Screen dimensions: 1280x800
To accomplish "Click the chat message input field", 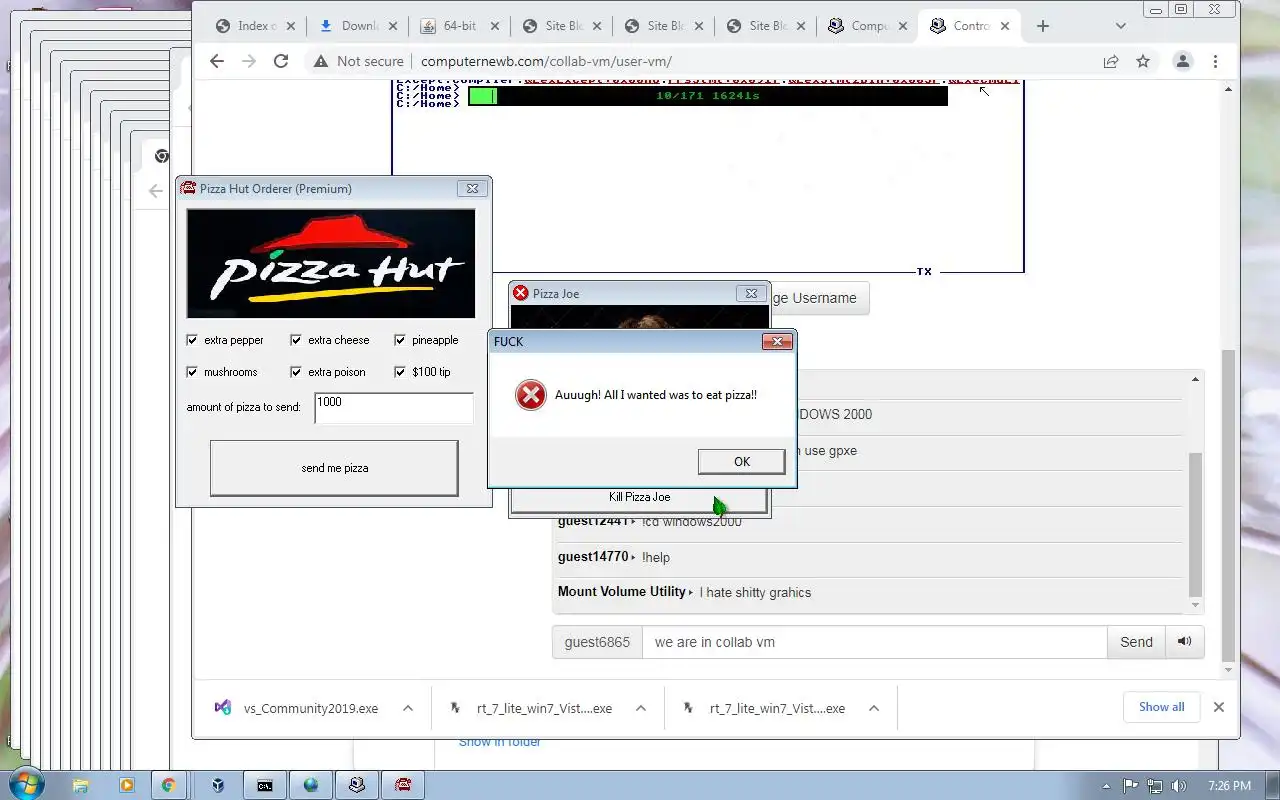I will coord(874,642).
